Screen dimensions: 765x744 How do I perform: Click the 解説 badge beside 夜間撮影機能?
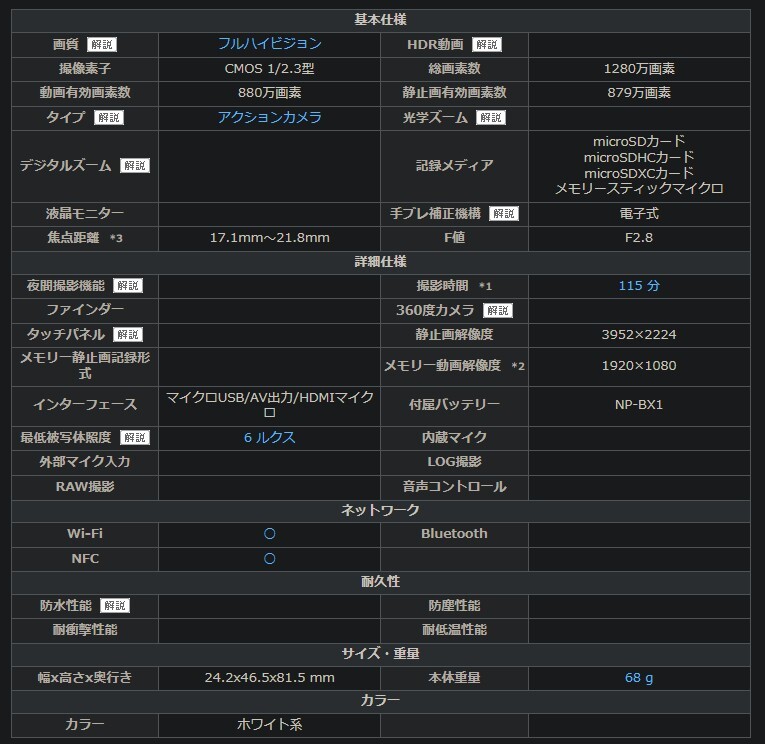(128, 285)
